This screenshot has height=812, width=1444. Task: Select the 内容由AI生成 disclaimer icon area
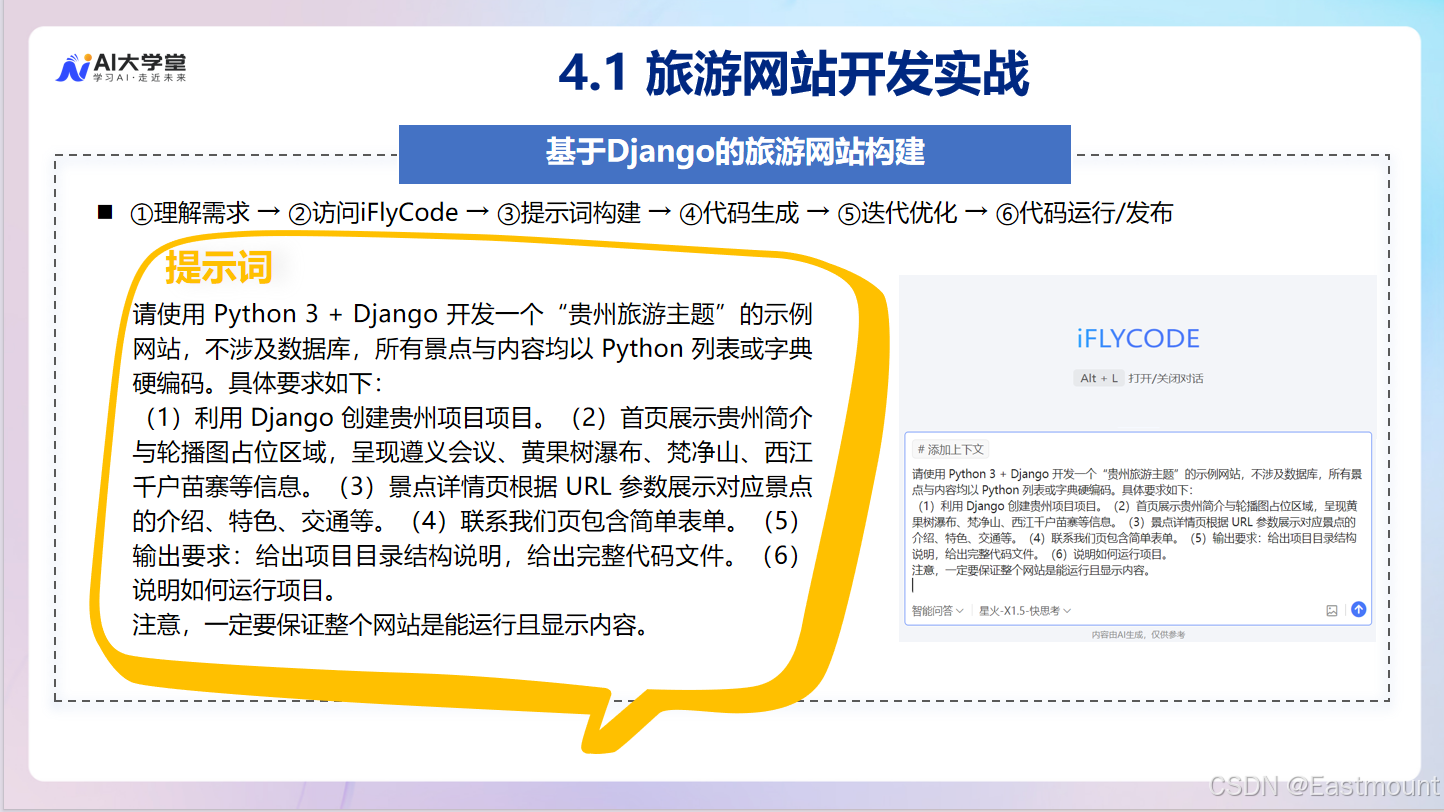coord(1141,632)
